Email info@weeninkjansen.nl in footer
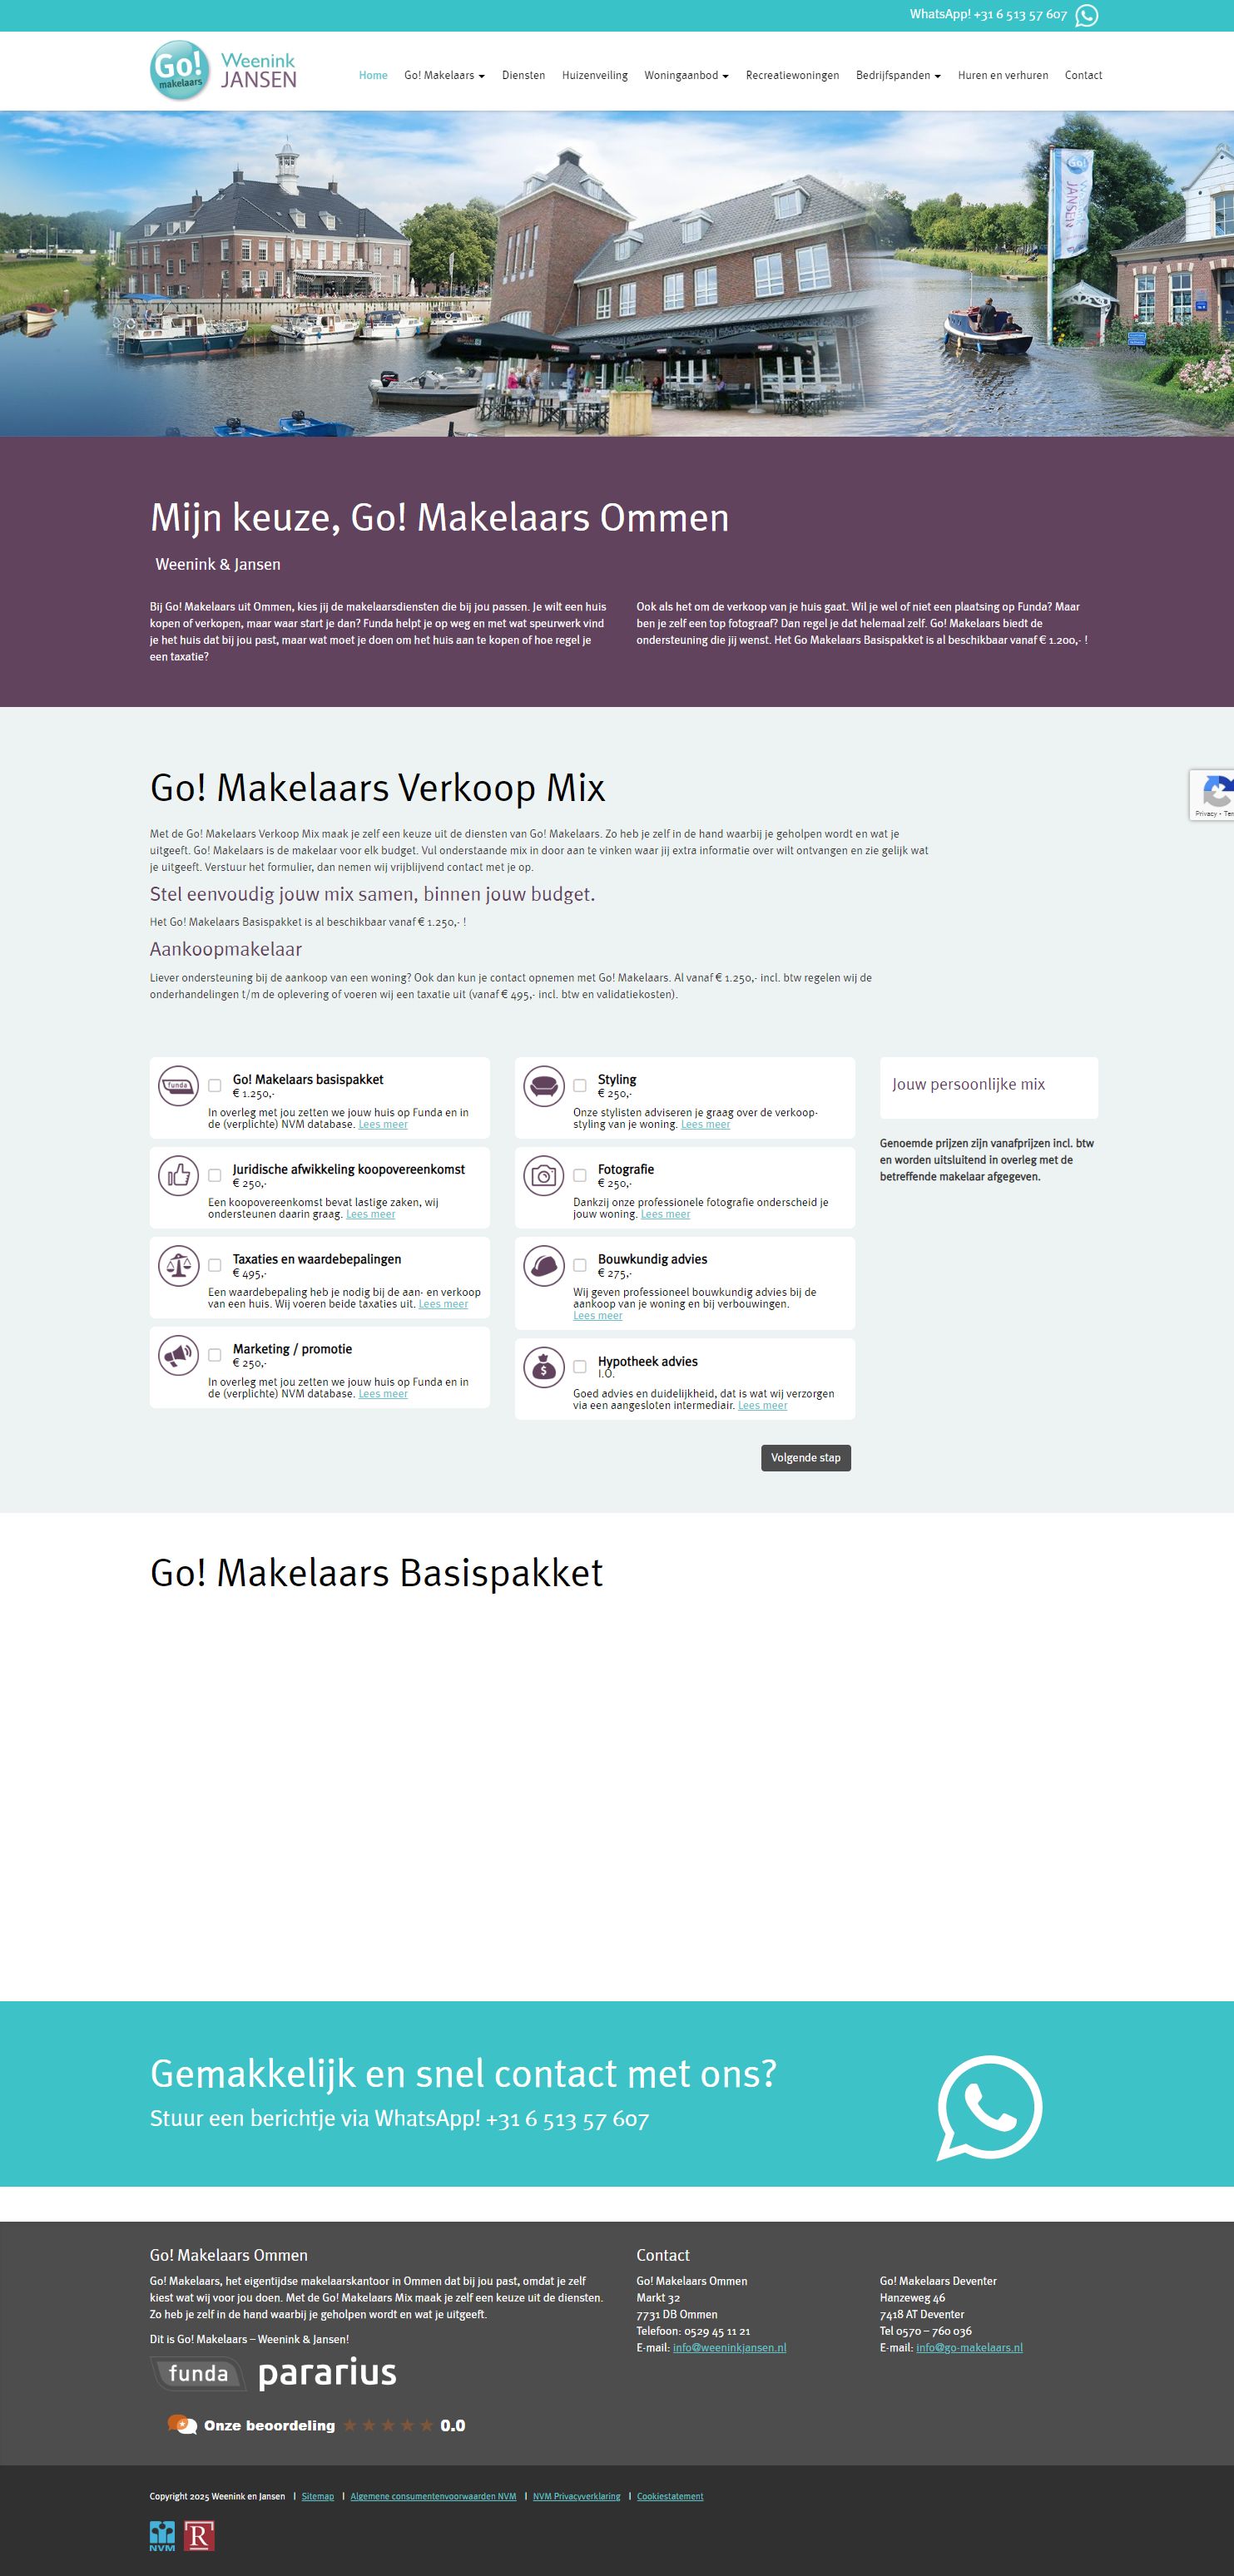Viewport: 1234px width, 2576px height. point(729,2348)
